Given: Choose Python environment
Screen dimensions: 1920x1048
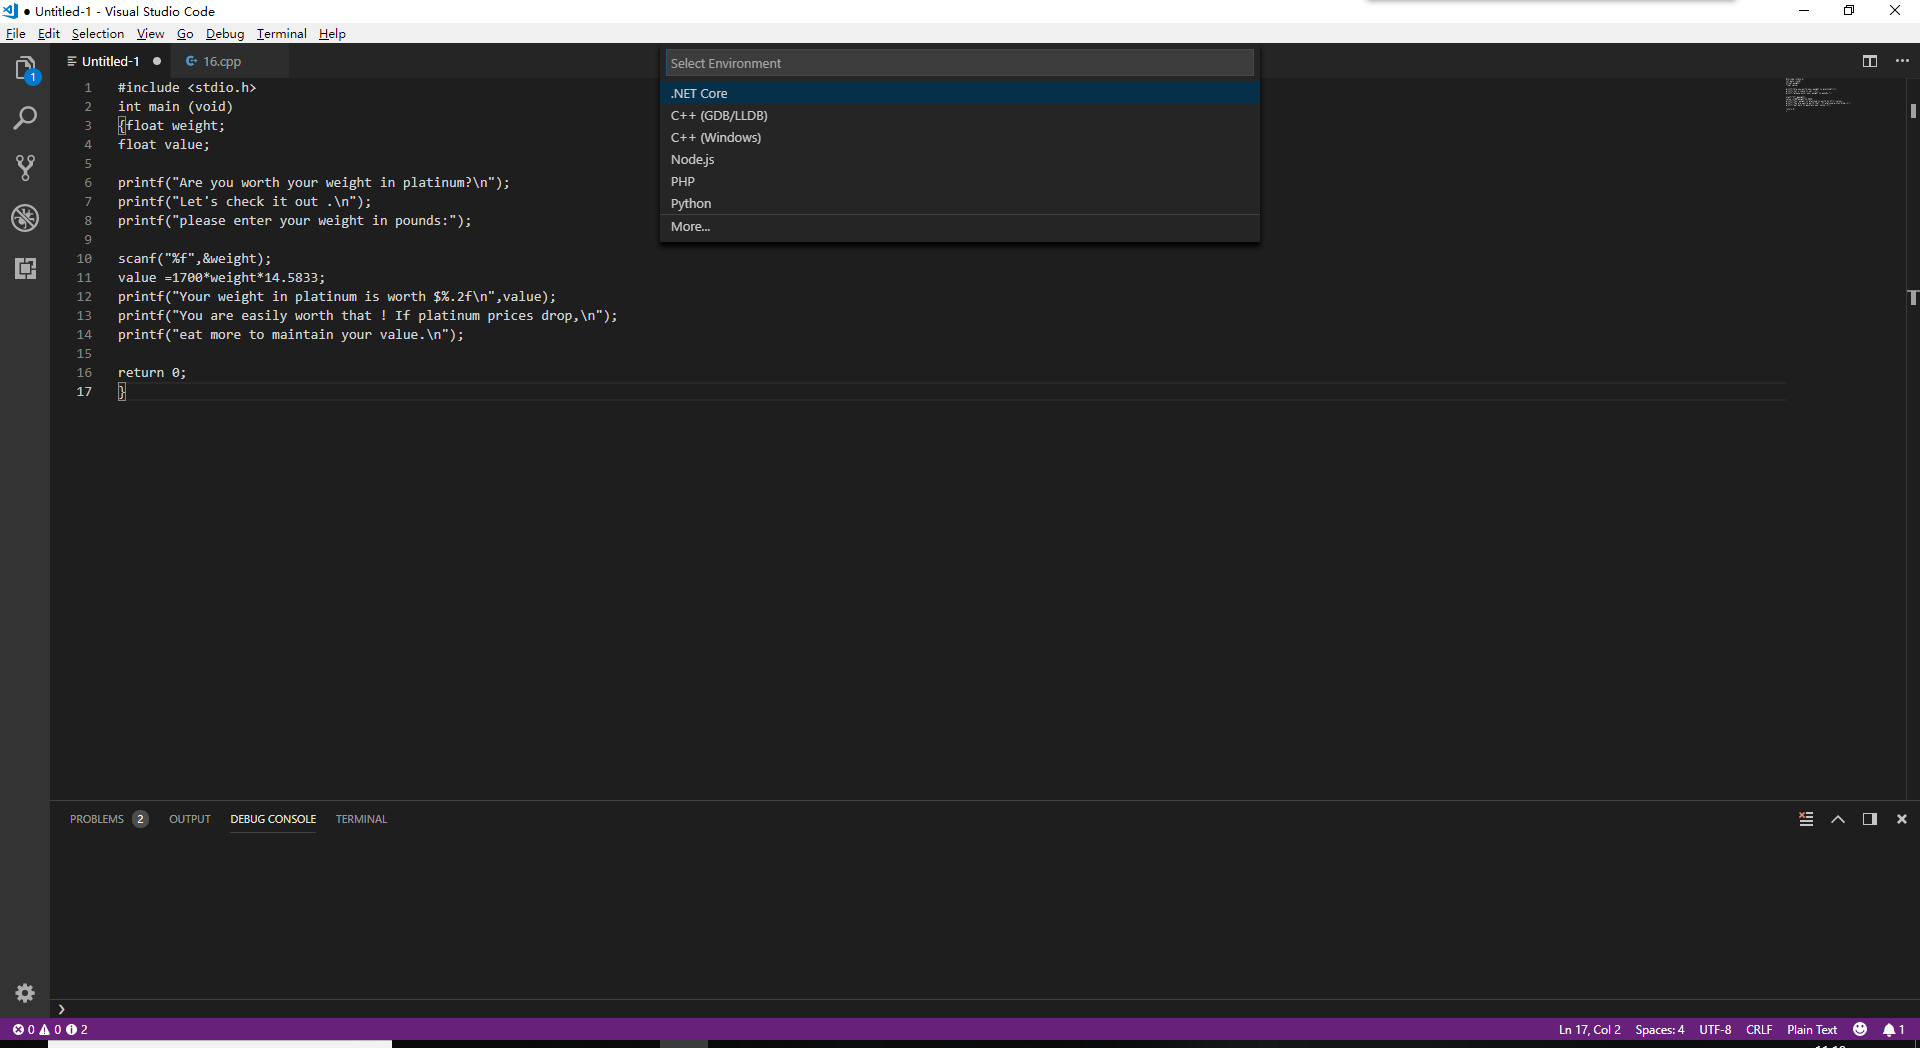Looking at the screenshot, I should [x=959, y=203].
